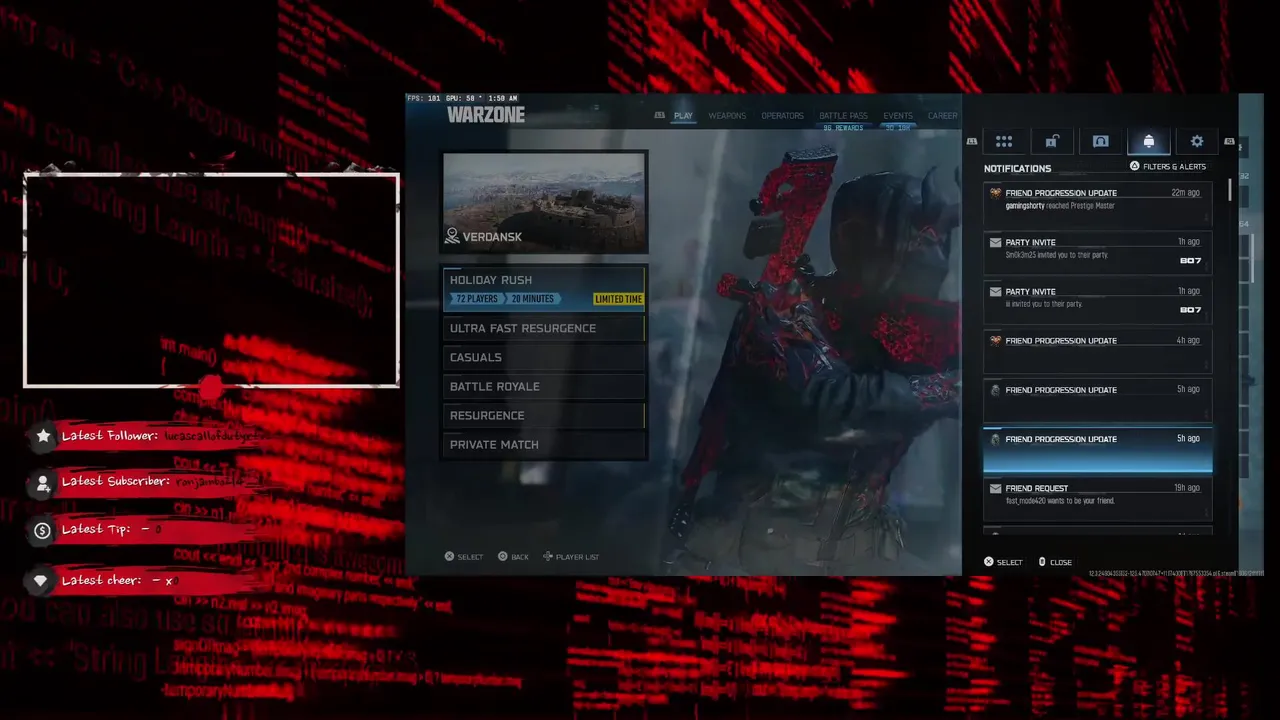
Task: Click the Latest Tip label
Action: [x=96, y=529]
